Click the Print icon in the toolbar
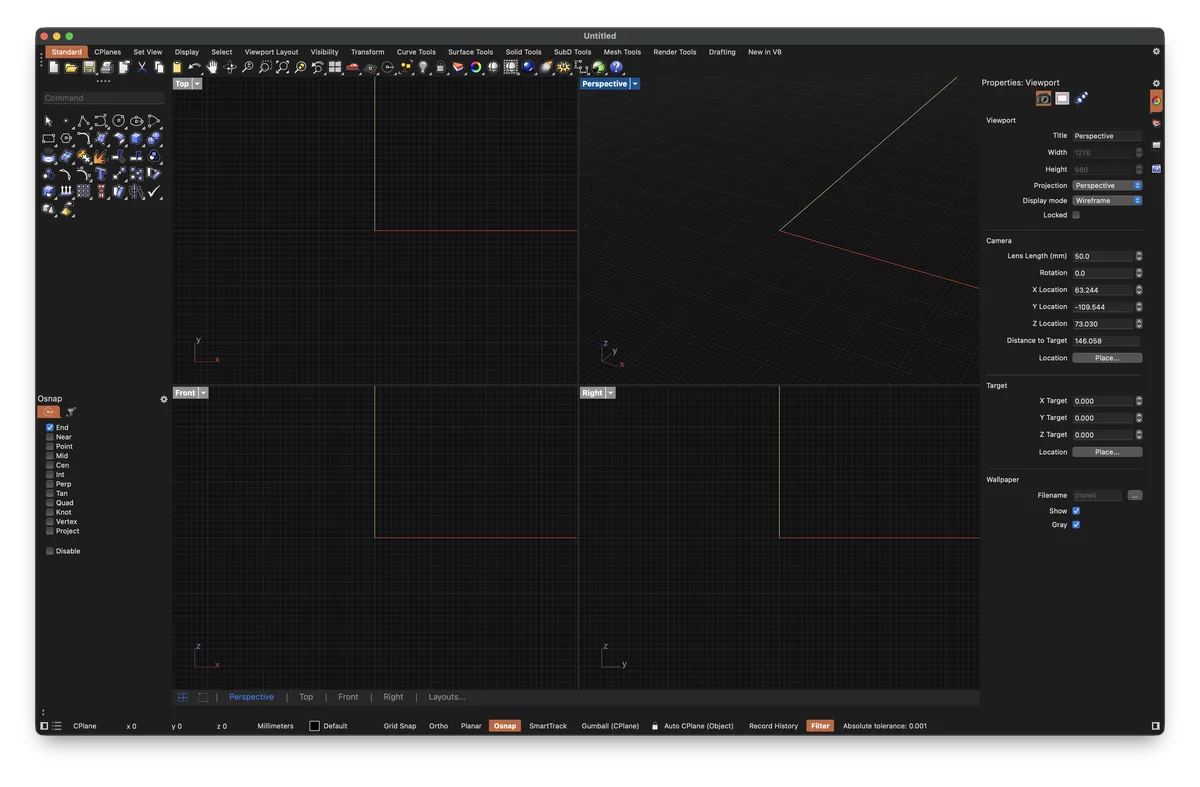The width and height of the screenshot is (1200, 787). [x=106, y=68]
